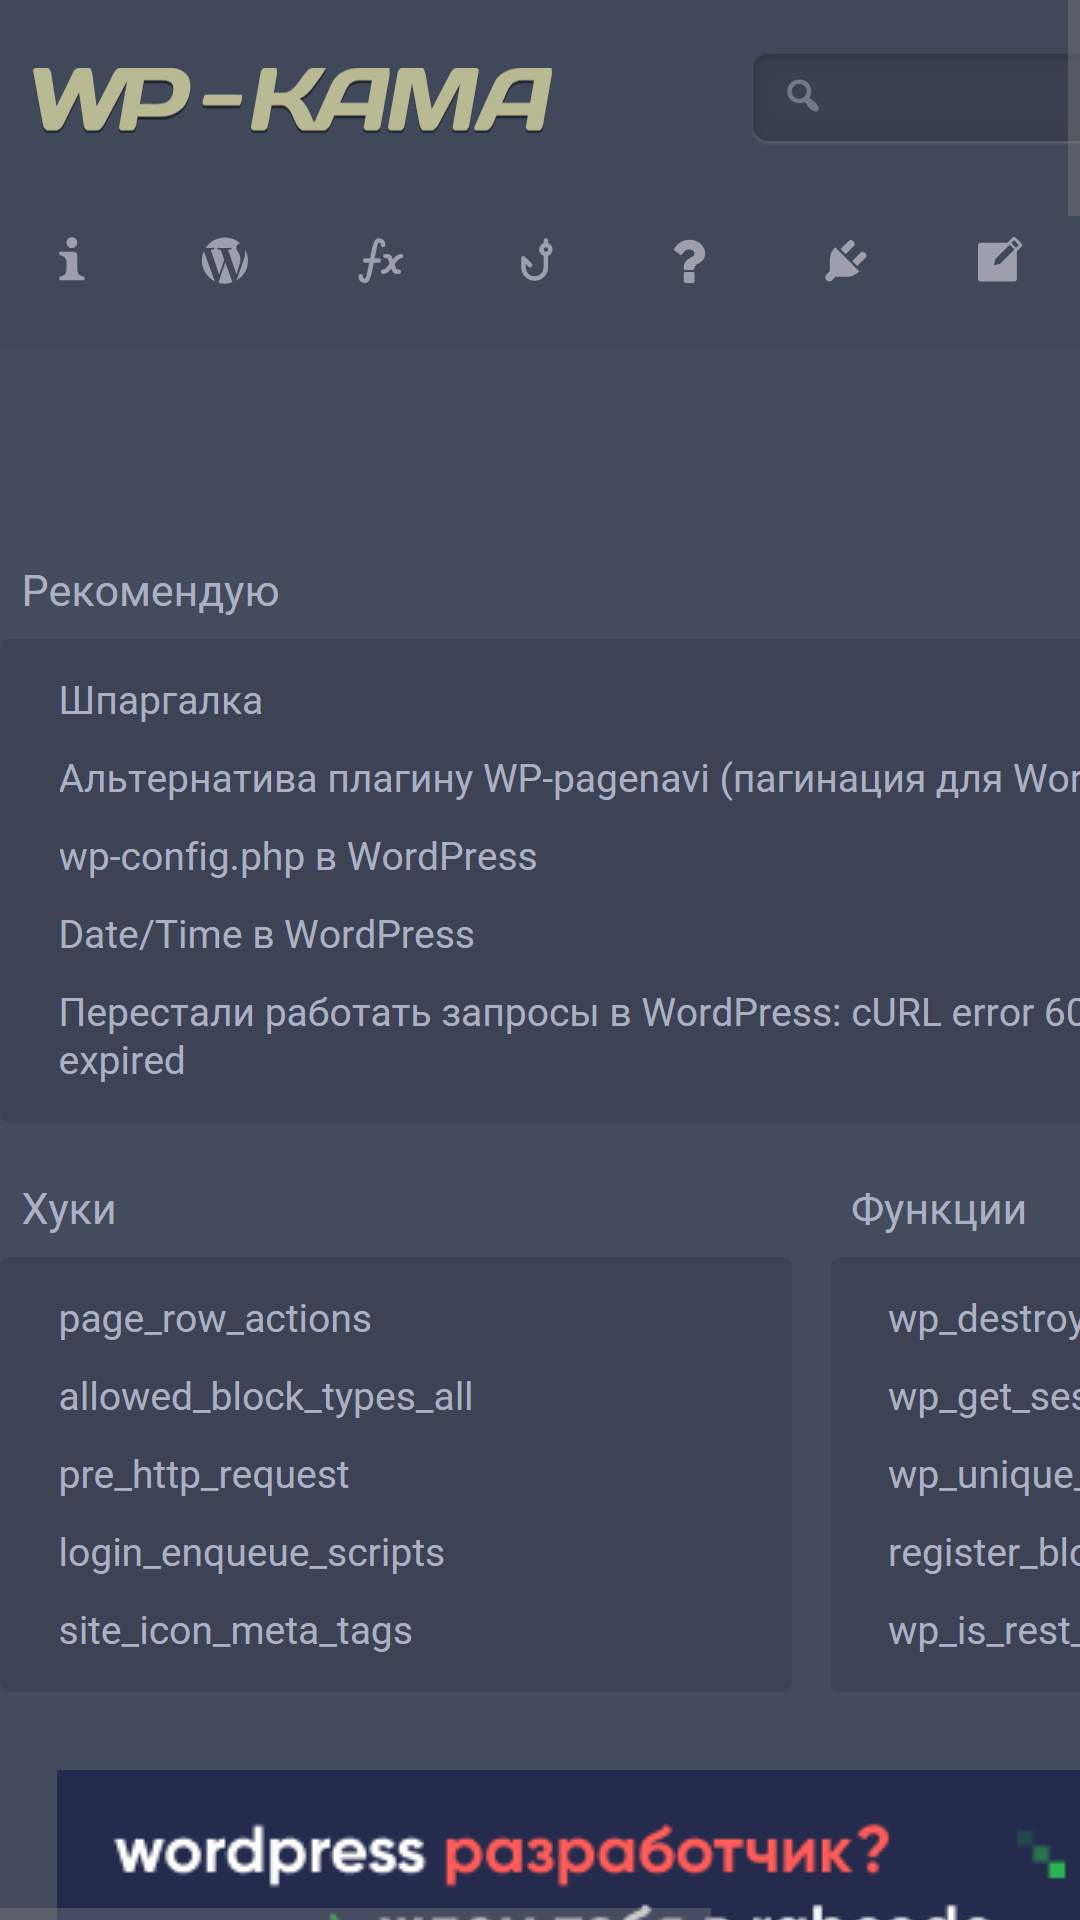Open the WordPress logo icon section
This screenshot has height=1920, width=1080.
(x=225, y=261)
